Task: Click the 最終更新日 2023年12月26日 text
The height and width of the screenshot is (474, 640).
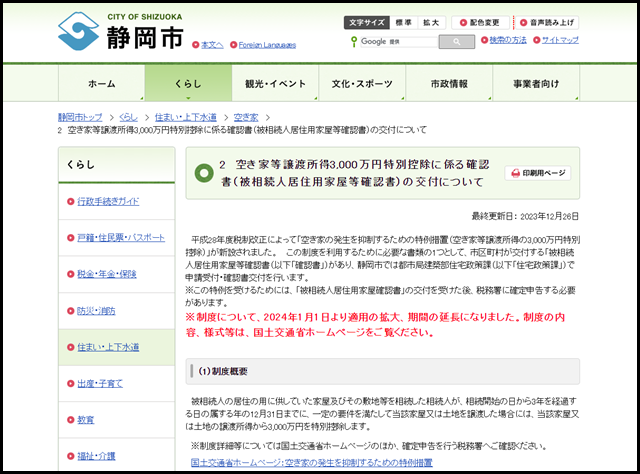Action: (x=525, y=216)
